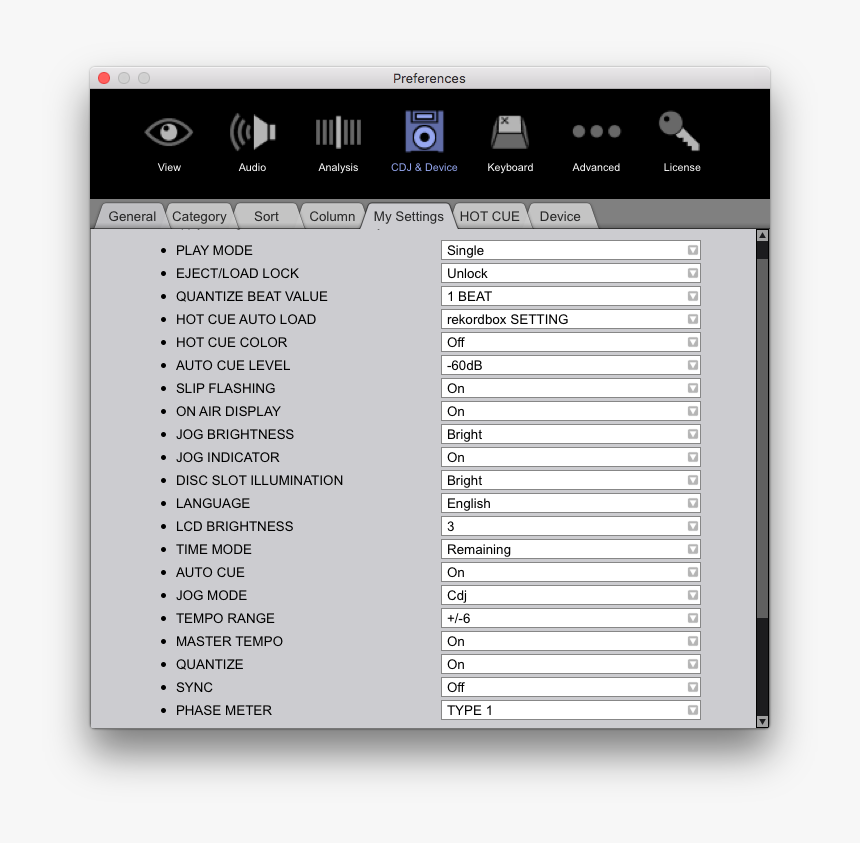Disable SLIP FLASHING
860x843 pixels.
pos(570,388)
